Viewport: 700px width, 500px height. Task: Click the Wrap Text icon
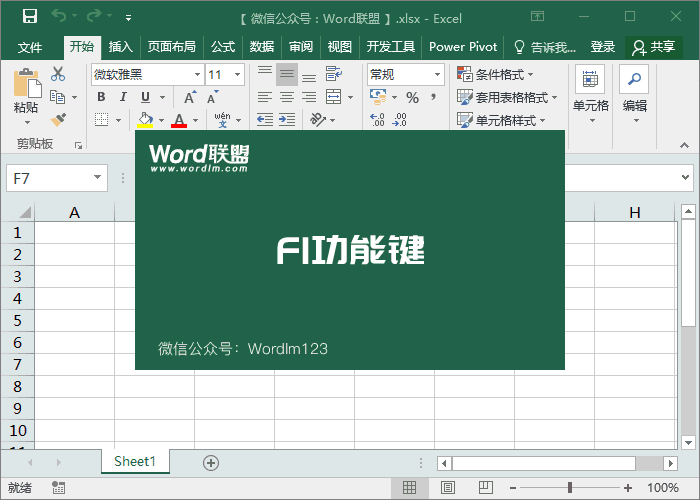[333, 74]
